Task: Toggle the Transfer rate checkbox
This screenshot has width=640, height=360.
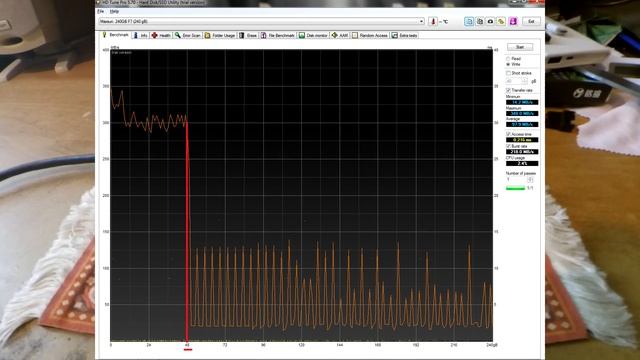Action: click(x=509, y=90)
